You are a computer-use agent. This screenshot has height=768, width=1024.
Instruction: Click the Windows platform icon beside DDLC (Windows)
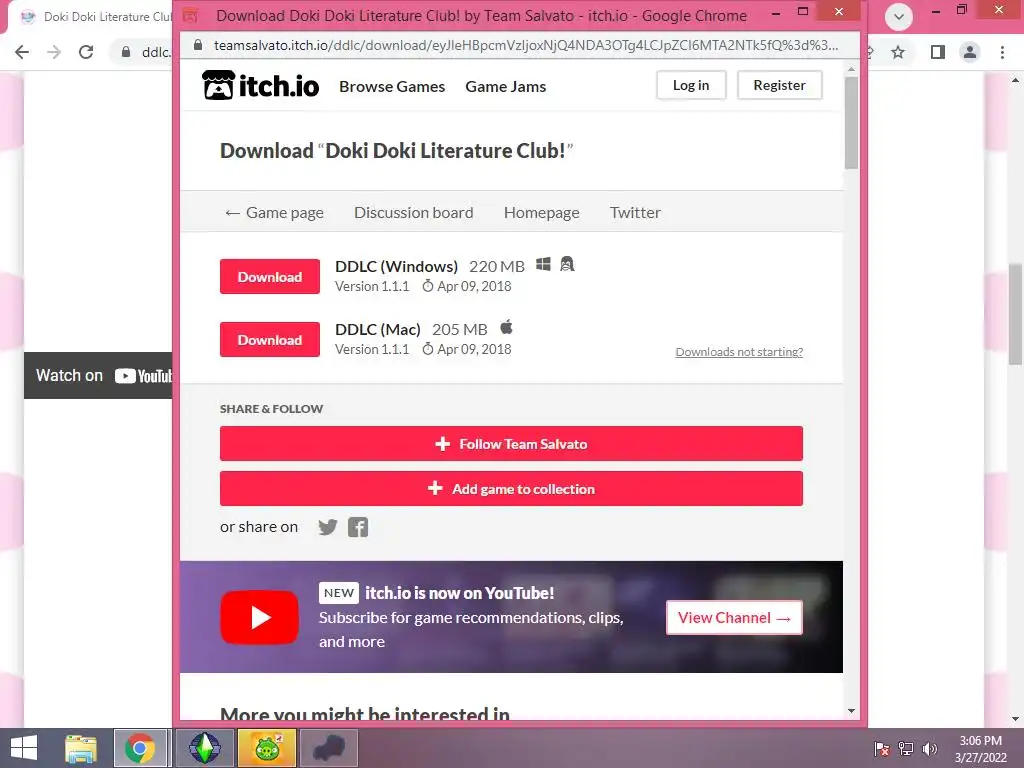(543, 264)
